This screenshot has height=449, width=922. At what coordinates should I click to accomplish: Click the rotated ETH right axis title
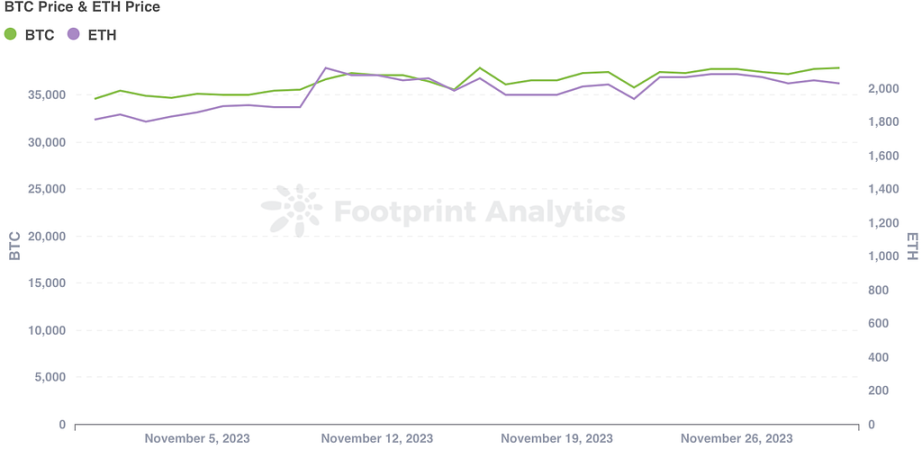click(912, 246)
